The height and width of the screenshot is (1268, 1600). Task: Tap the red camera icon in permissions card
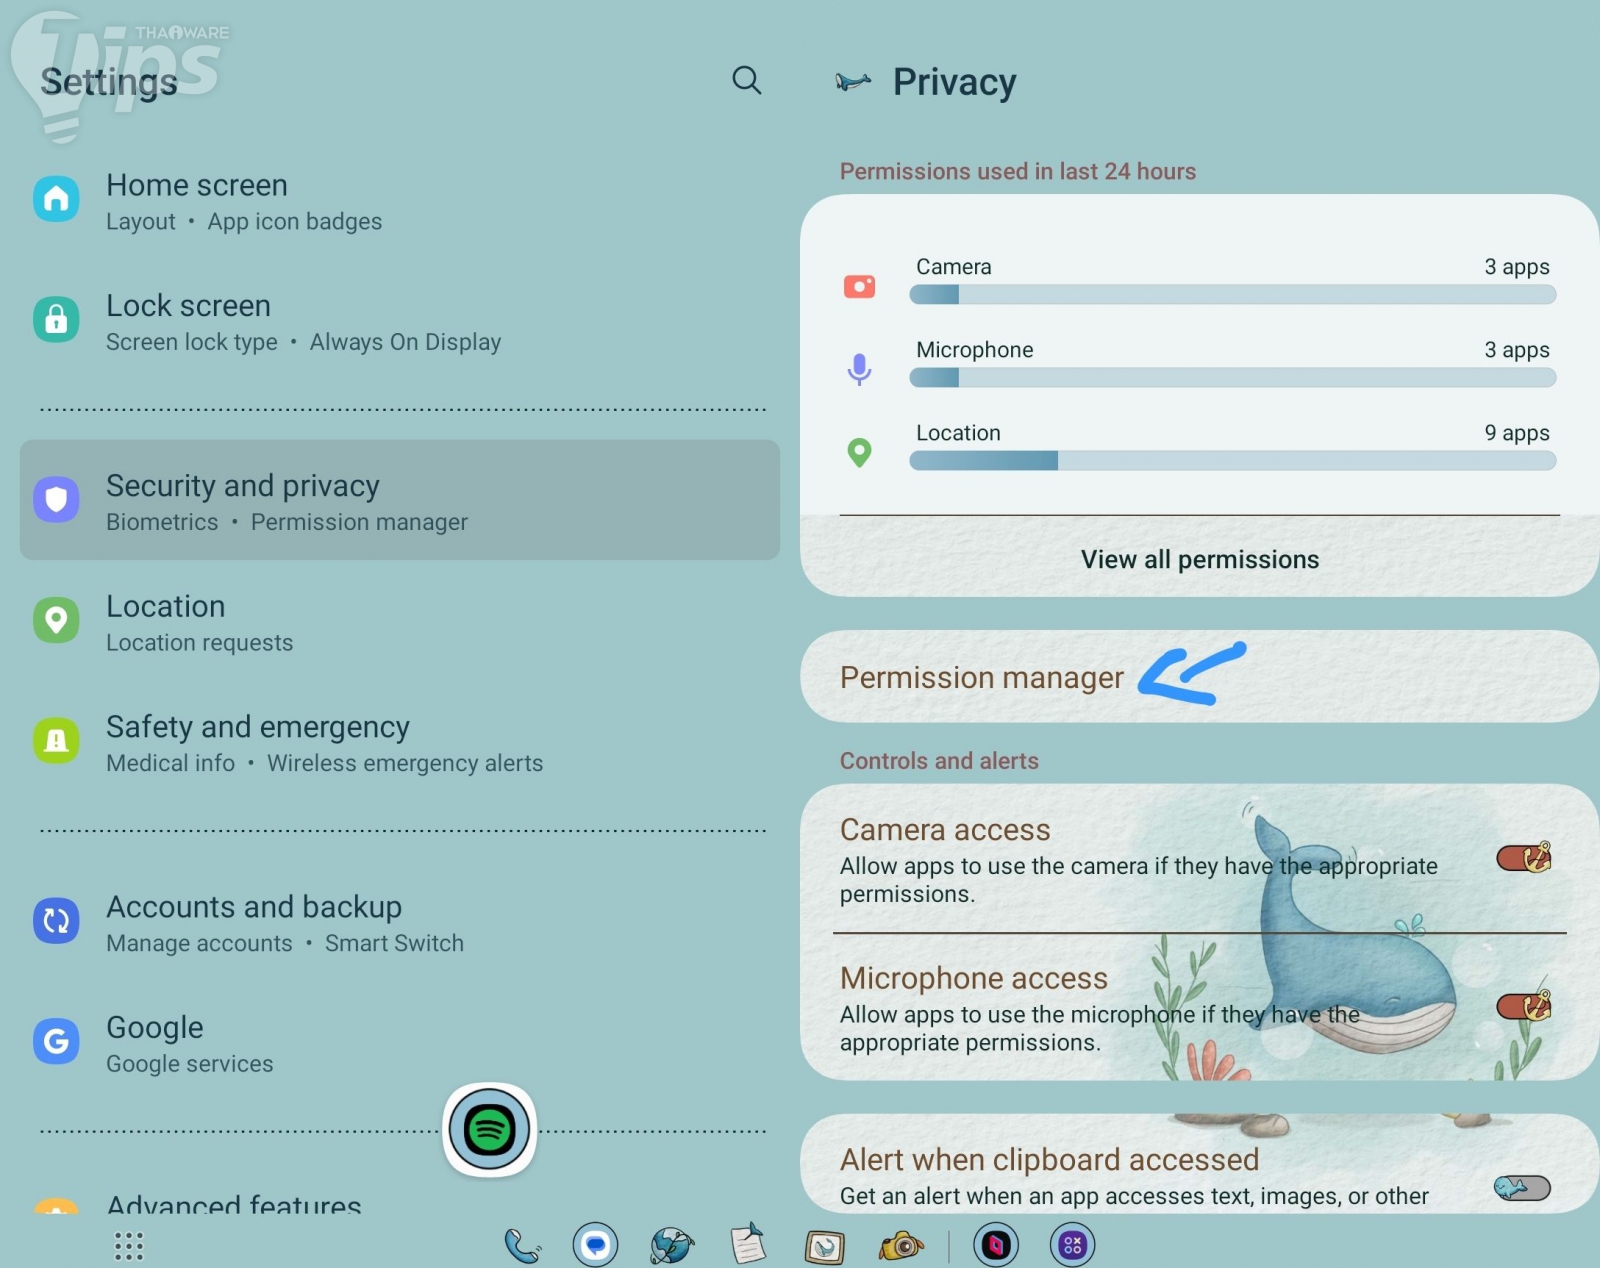tap(859, 287)
